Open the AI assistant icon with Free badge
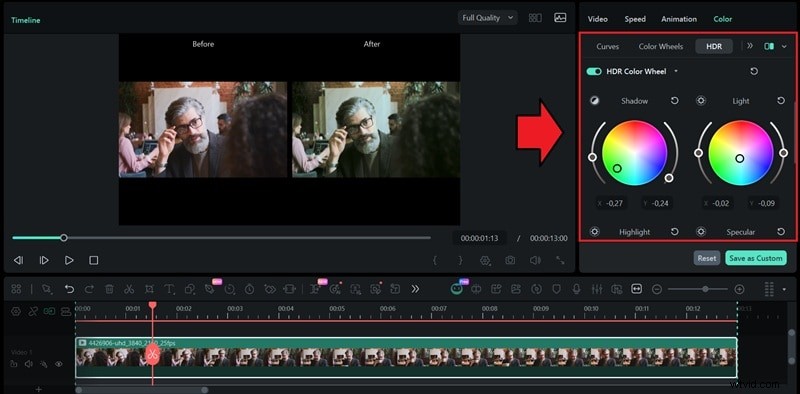Screen dimensions: 800x394 click(457, 288)
